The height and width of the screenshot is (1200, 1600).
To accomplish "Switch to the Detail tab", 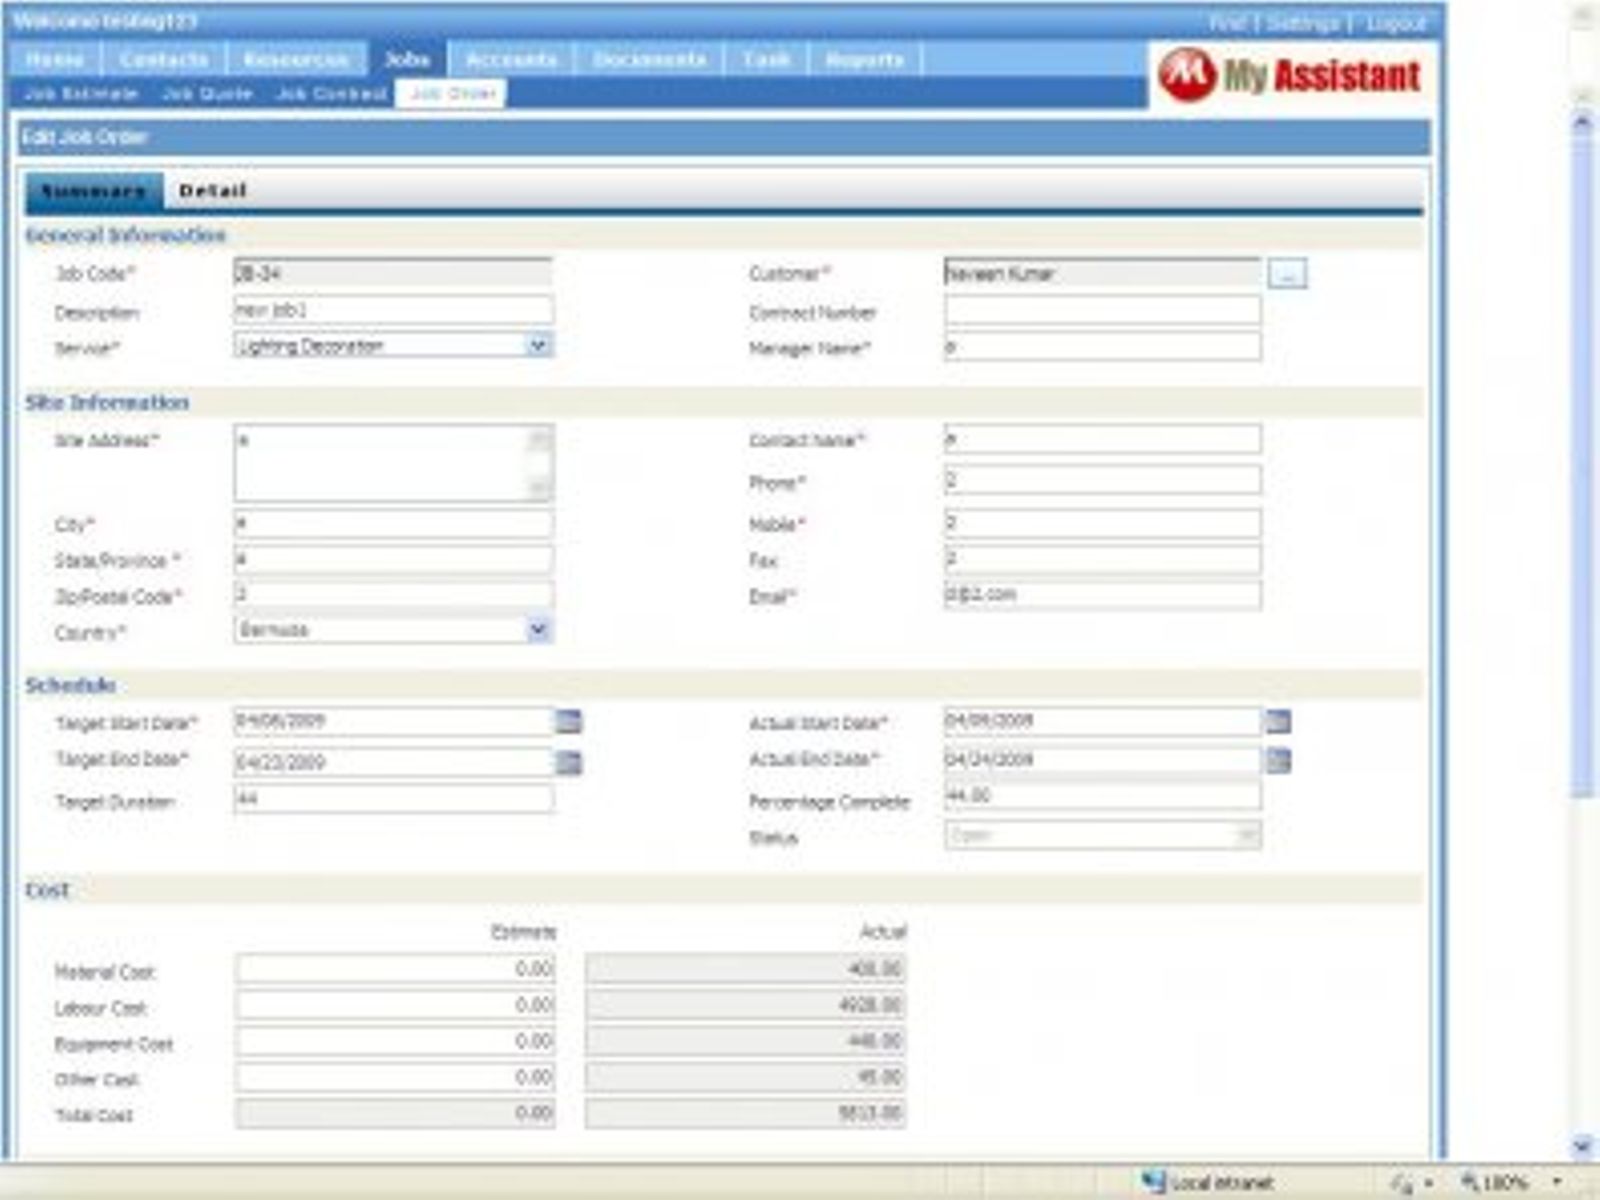I will 213,190.
